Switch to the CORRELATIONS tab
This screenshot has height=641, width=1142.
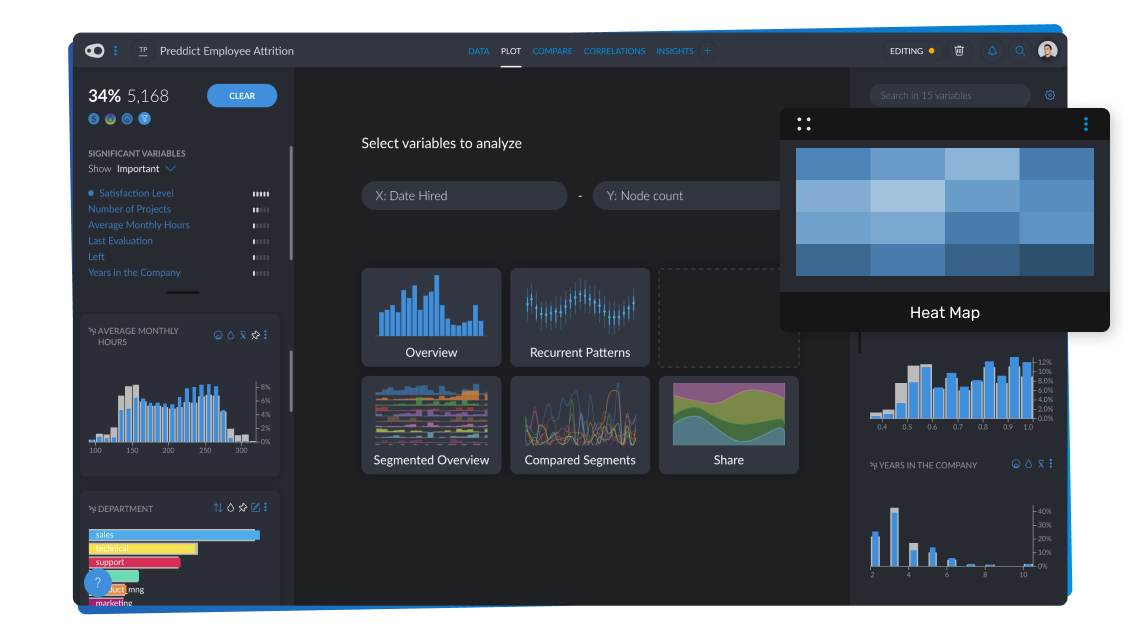(614, 50)
